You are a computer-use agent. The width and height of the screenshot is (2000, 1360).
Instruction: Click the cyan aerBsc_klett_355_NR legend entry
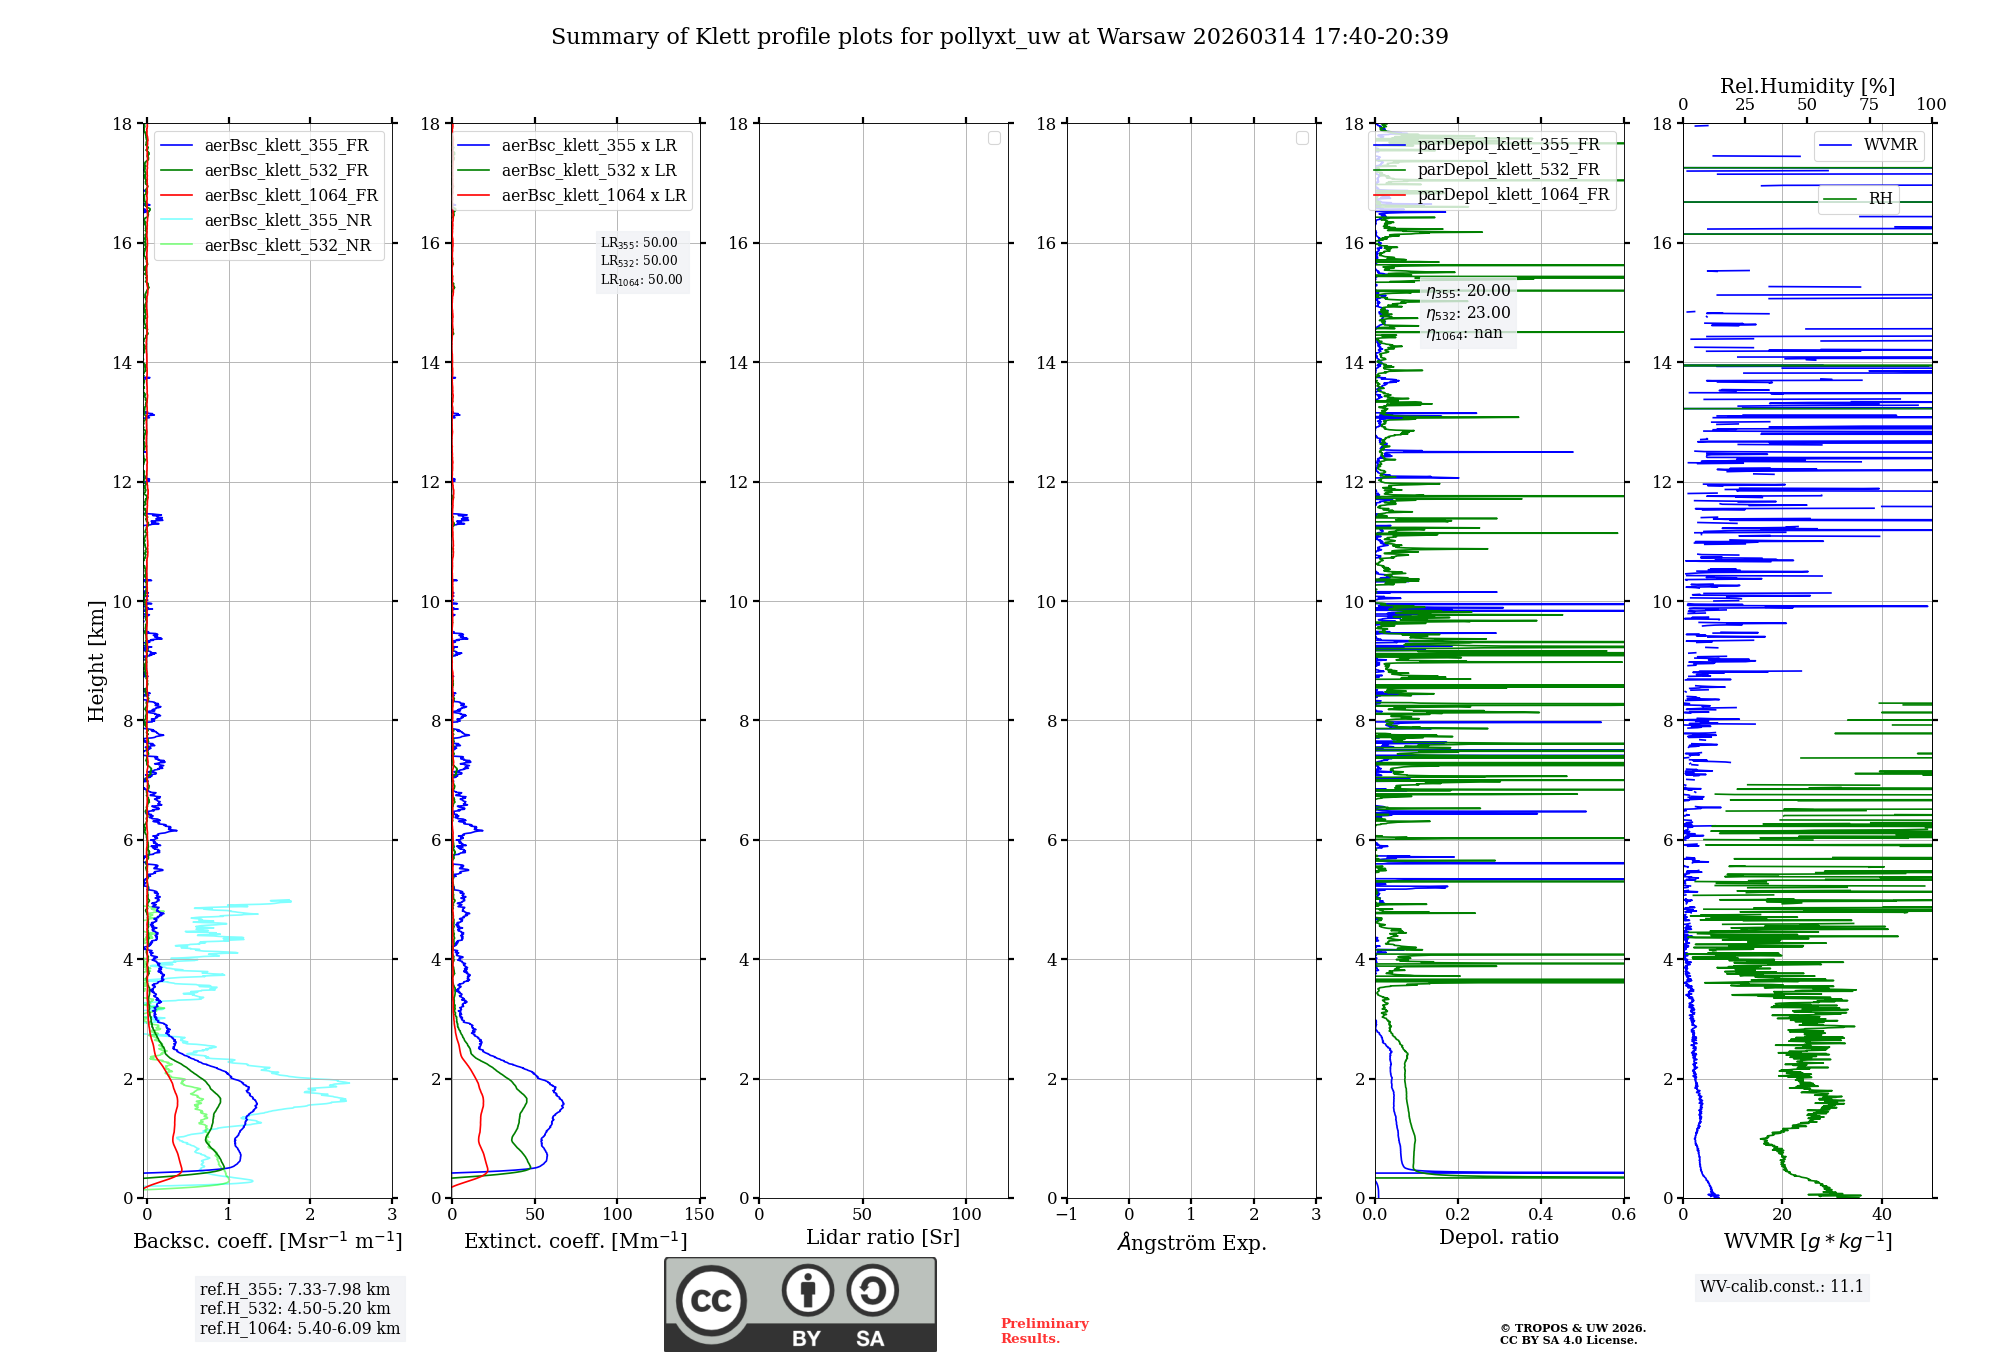287,221
